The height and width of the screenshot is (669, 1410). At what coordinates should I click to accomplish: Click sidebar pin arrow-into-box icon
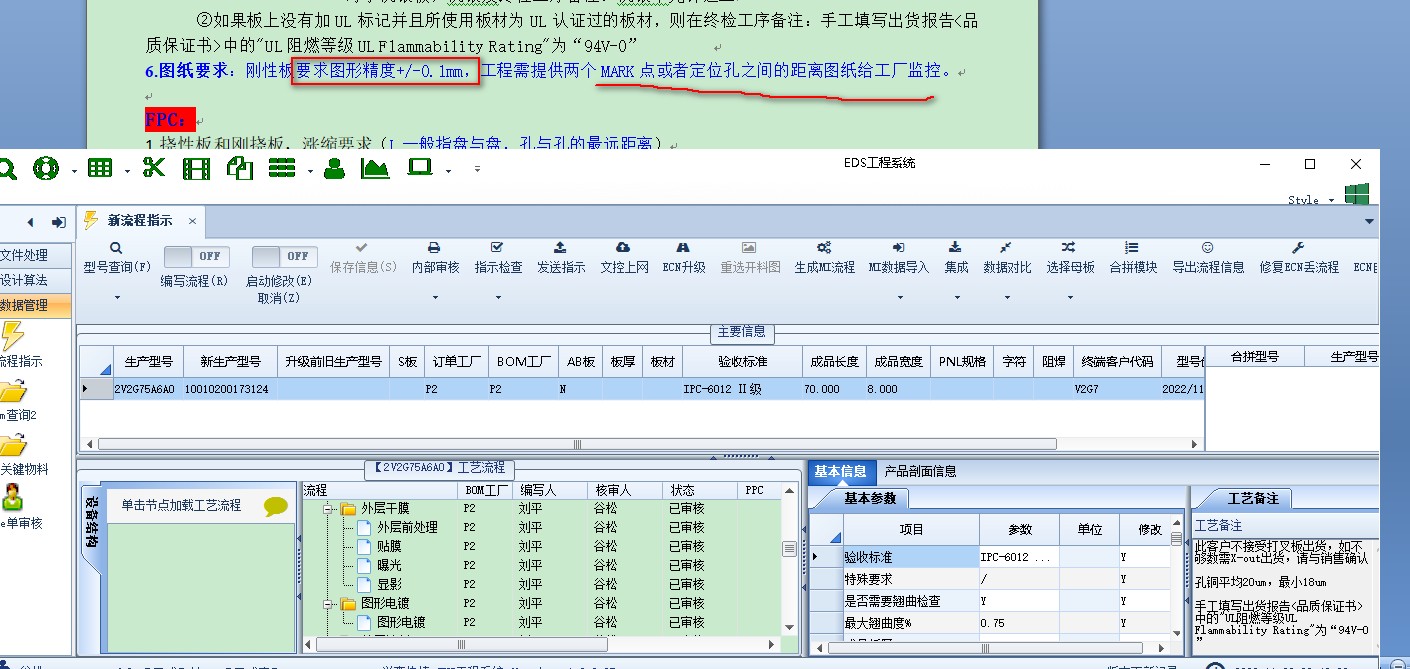click(59, 222)
